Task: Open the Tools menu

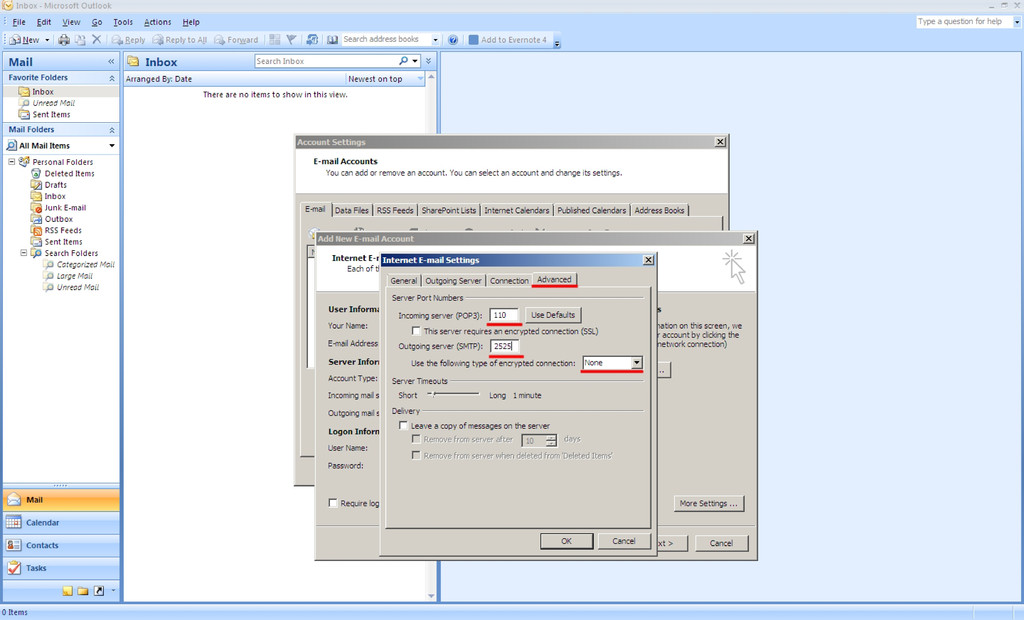Action: tap(123, 22)
